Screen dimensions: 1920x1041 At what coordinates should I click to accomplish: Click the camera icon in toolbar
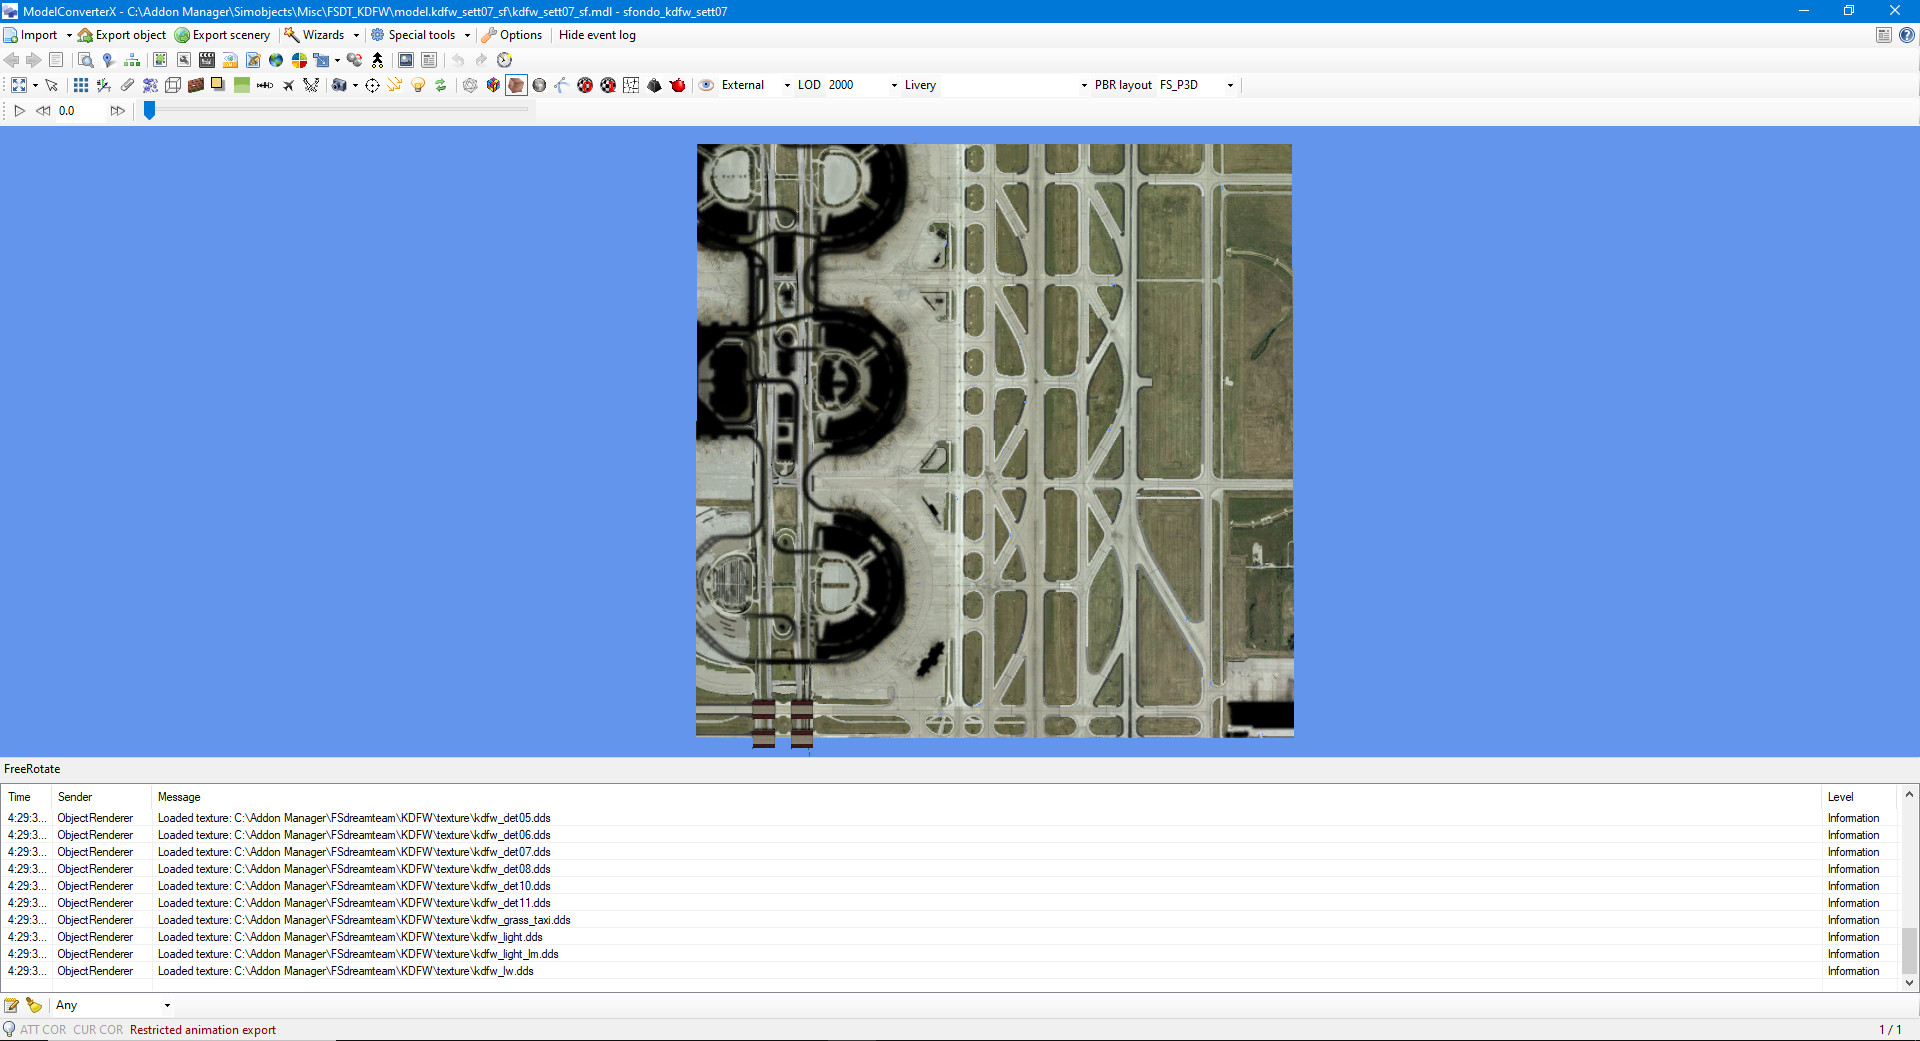[x=339, y=85]
